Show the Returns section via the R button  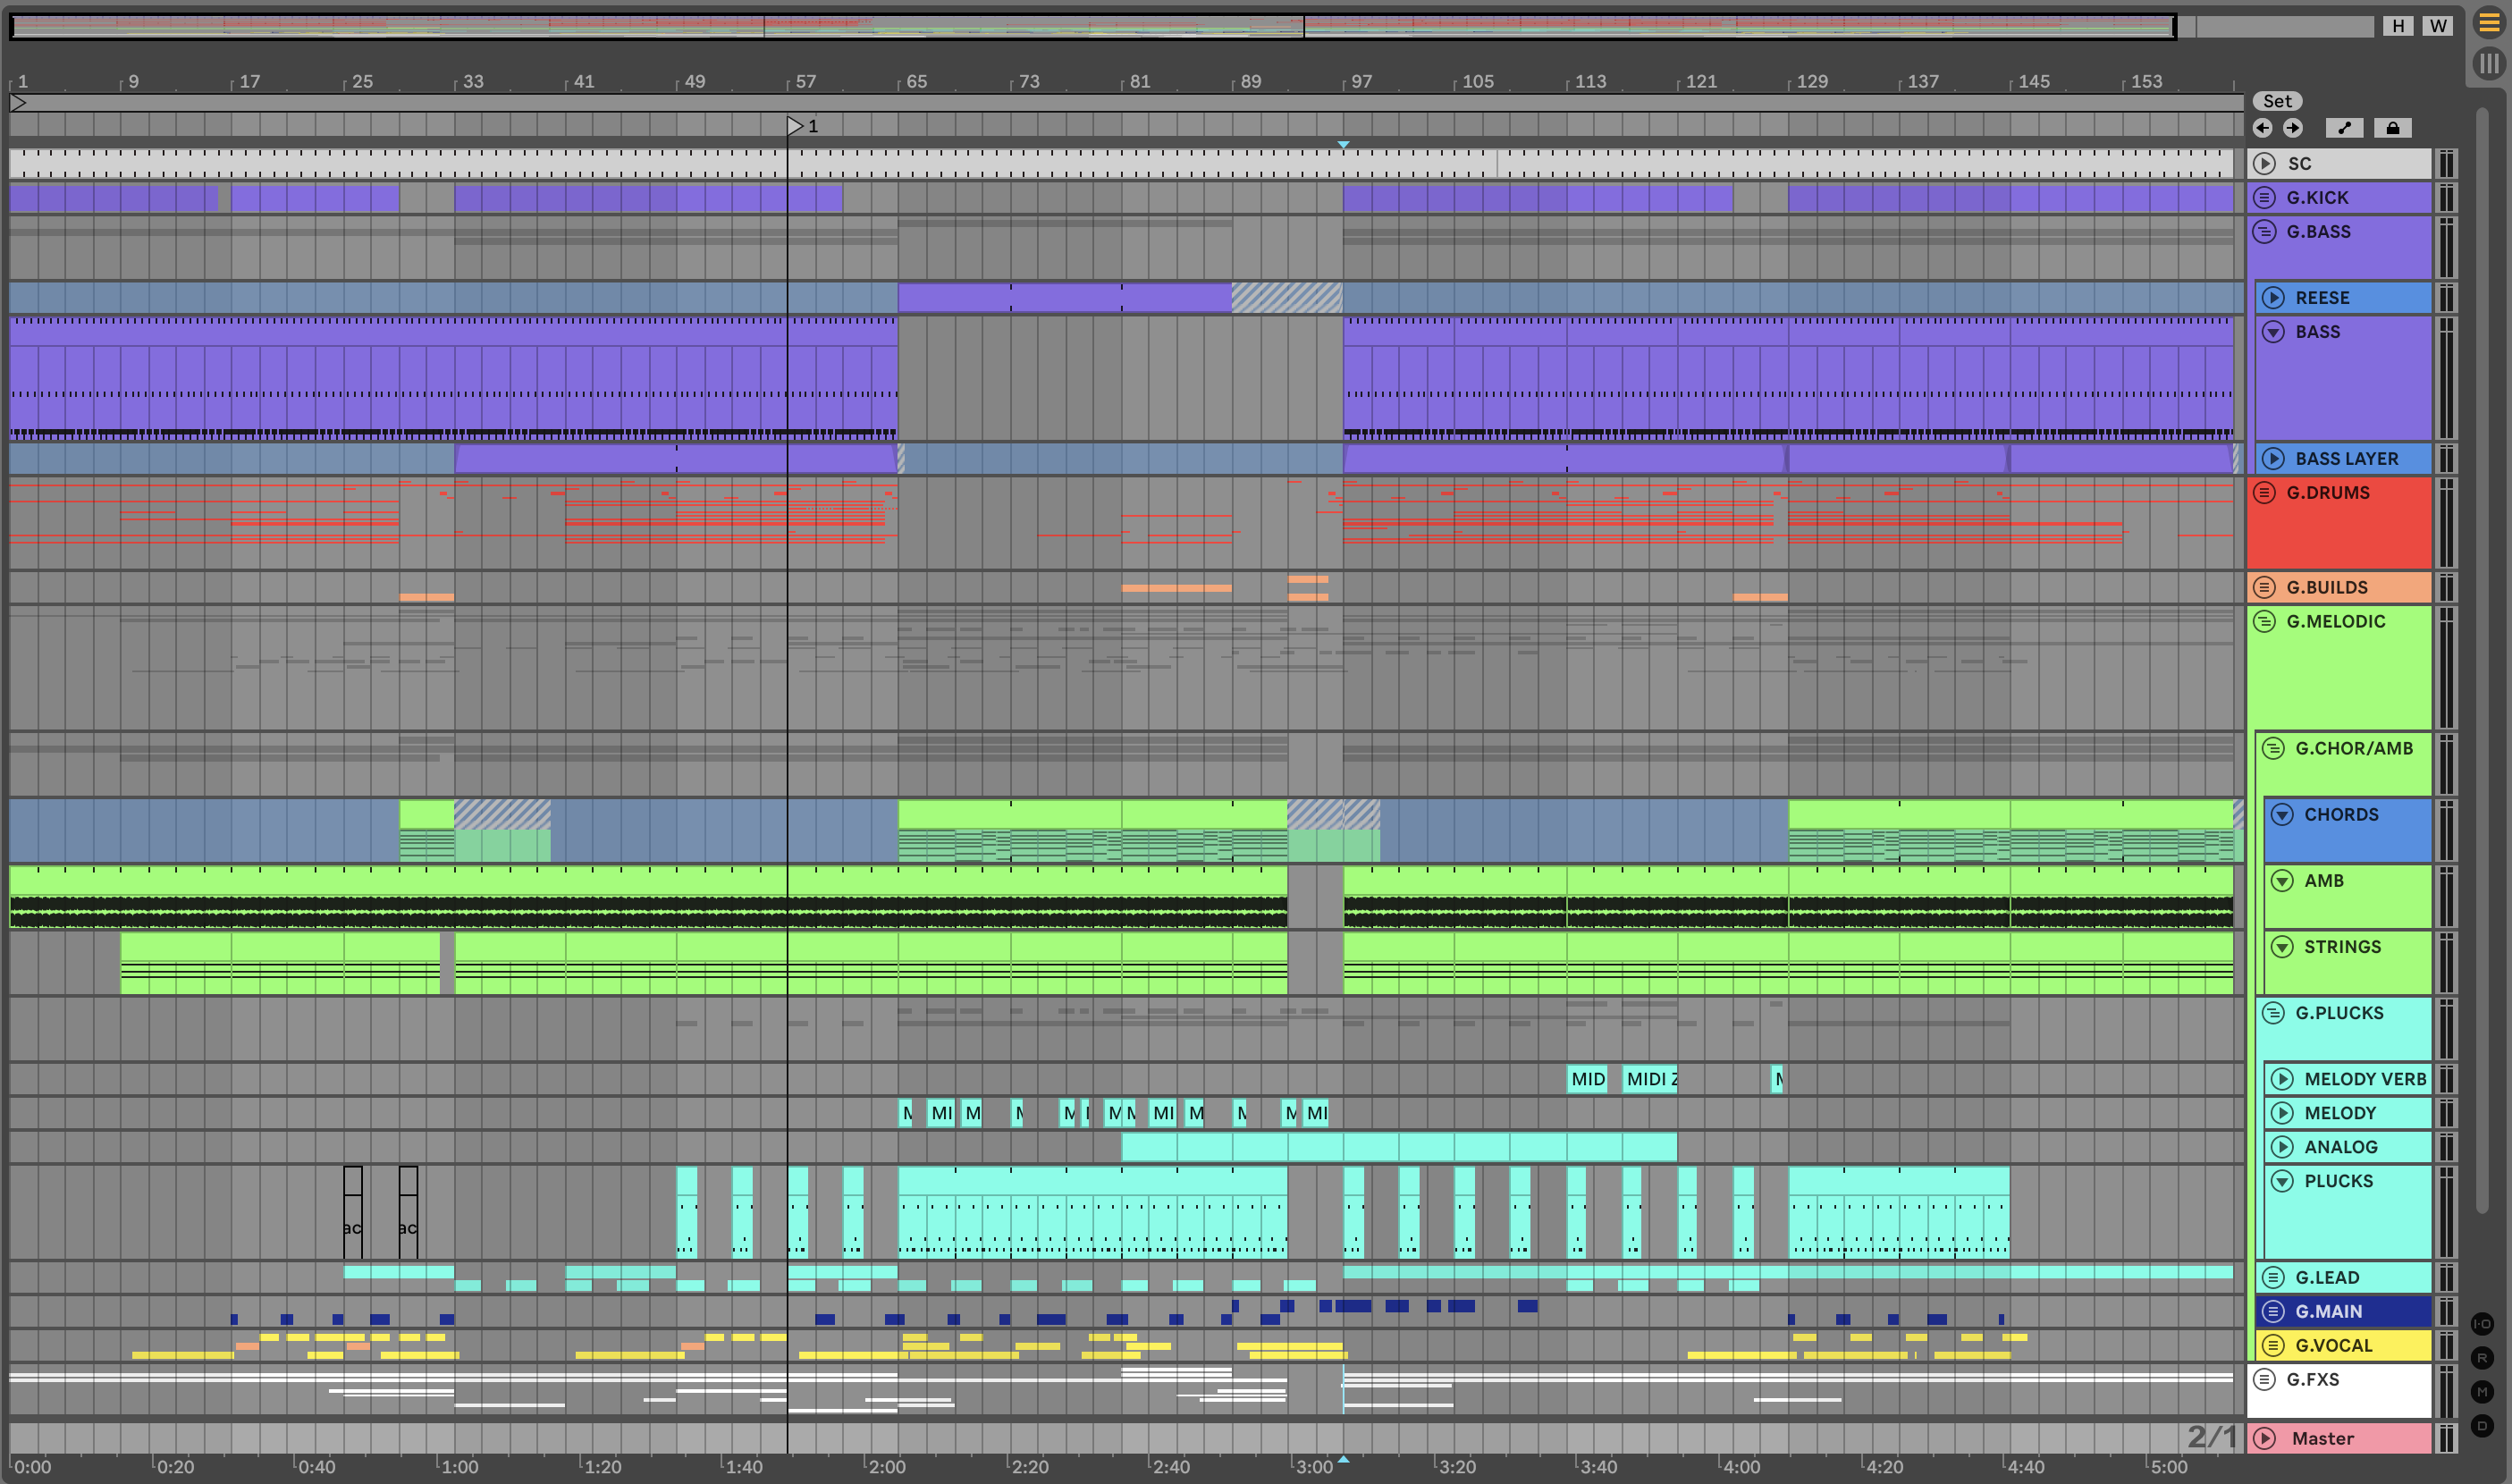tap(2482, 1358)
